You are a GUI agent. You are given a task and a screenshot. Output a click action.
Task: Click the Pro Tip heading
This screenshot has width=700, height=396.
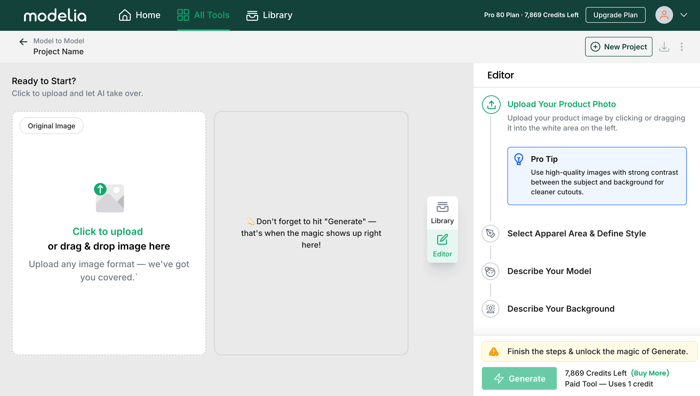coord(544,159)
